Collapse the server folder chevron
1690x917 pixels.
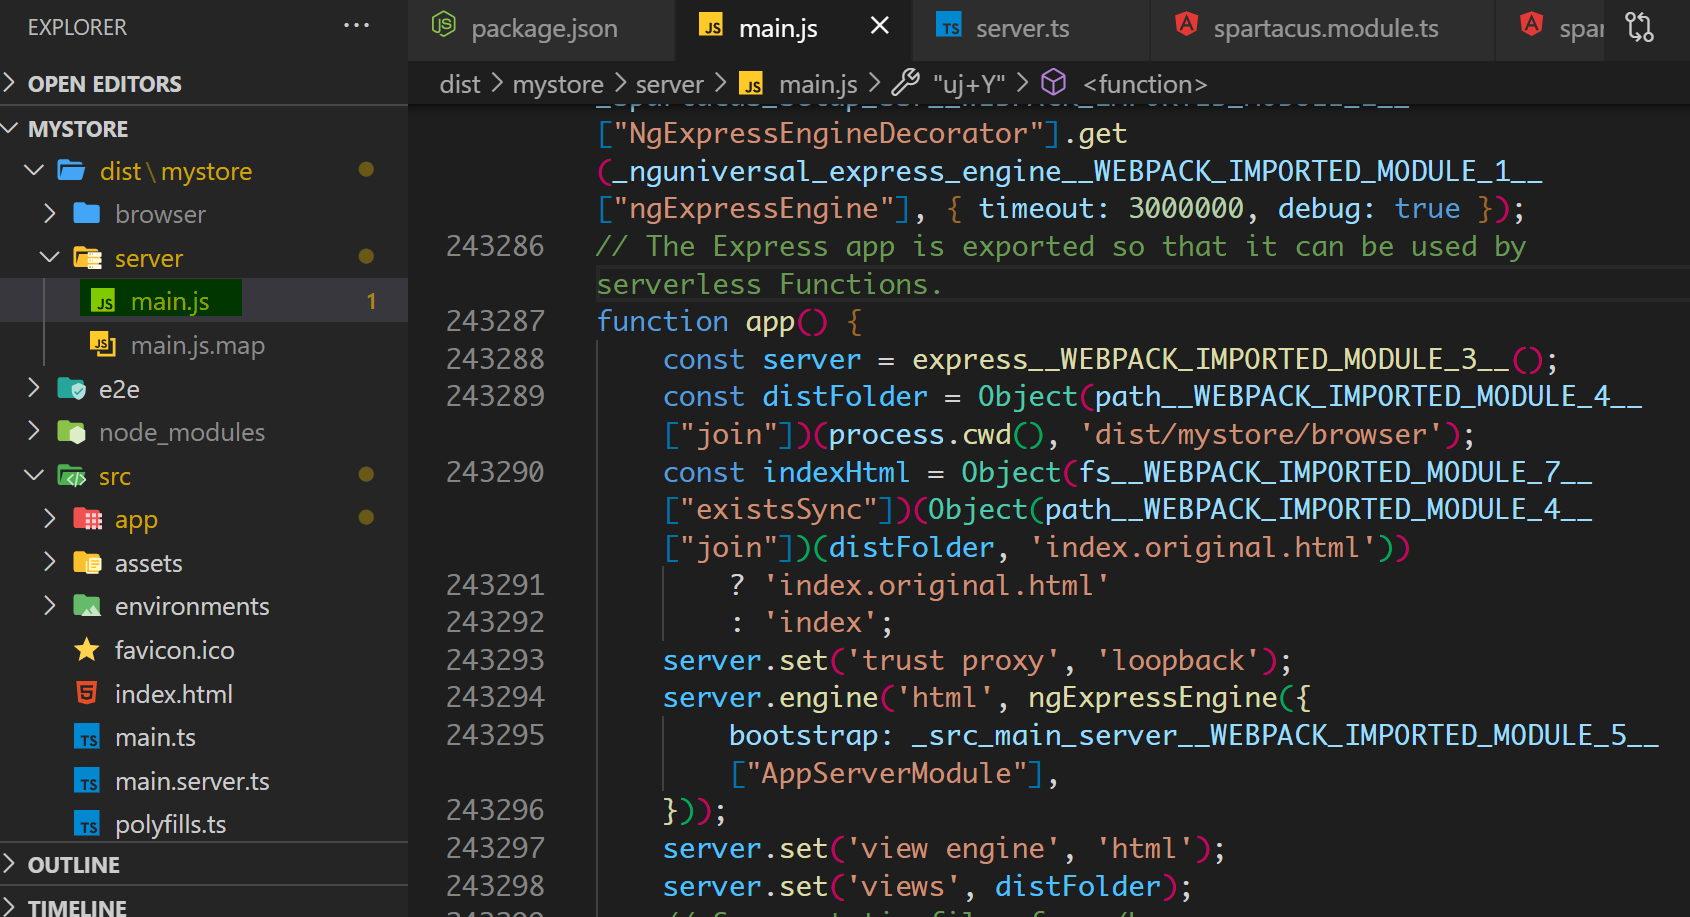point(50,257)
